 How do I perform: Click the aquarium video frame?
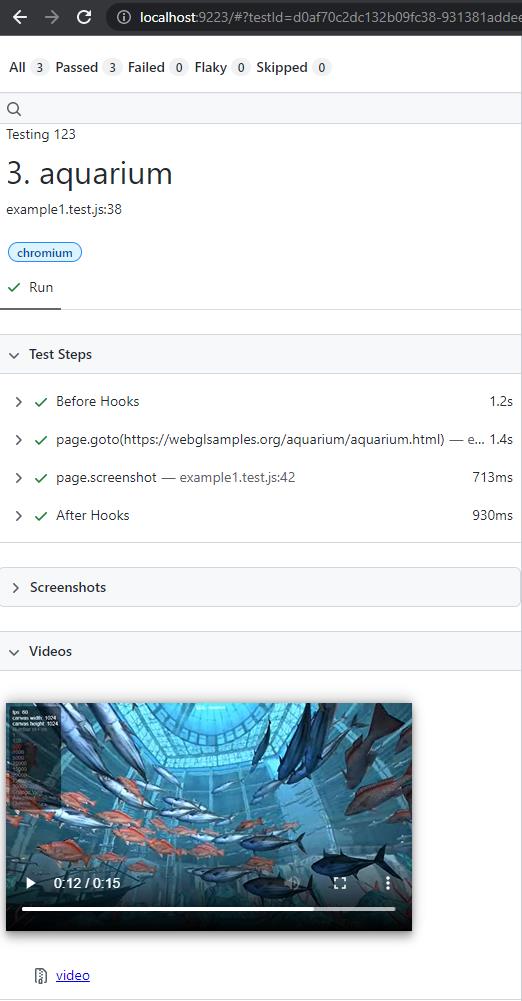[x=209, y=817]
